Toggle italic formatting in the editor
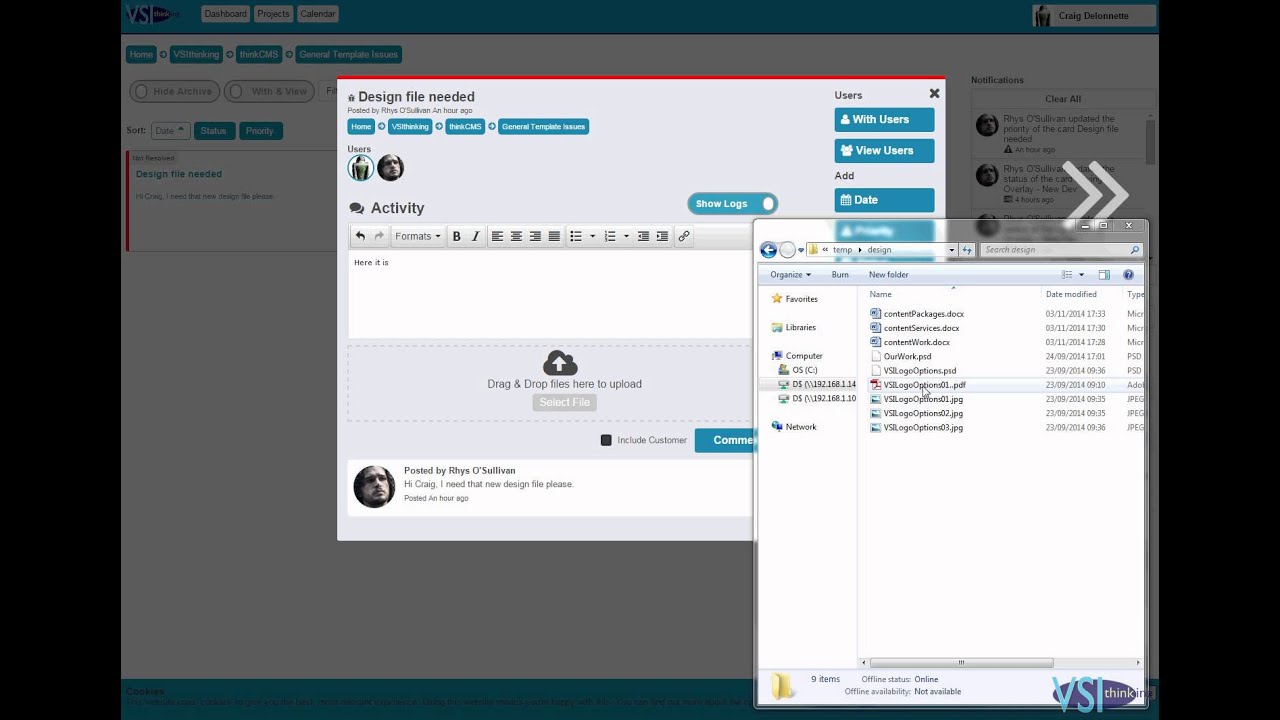The width and height of the screenshot is (1280, 720). (x=475, y=236)
